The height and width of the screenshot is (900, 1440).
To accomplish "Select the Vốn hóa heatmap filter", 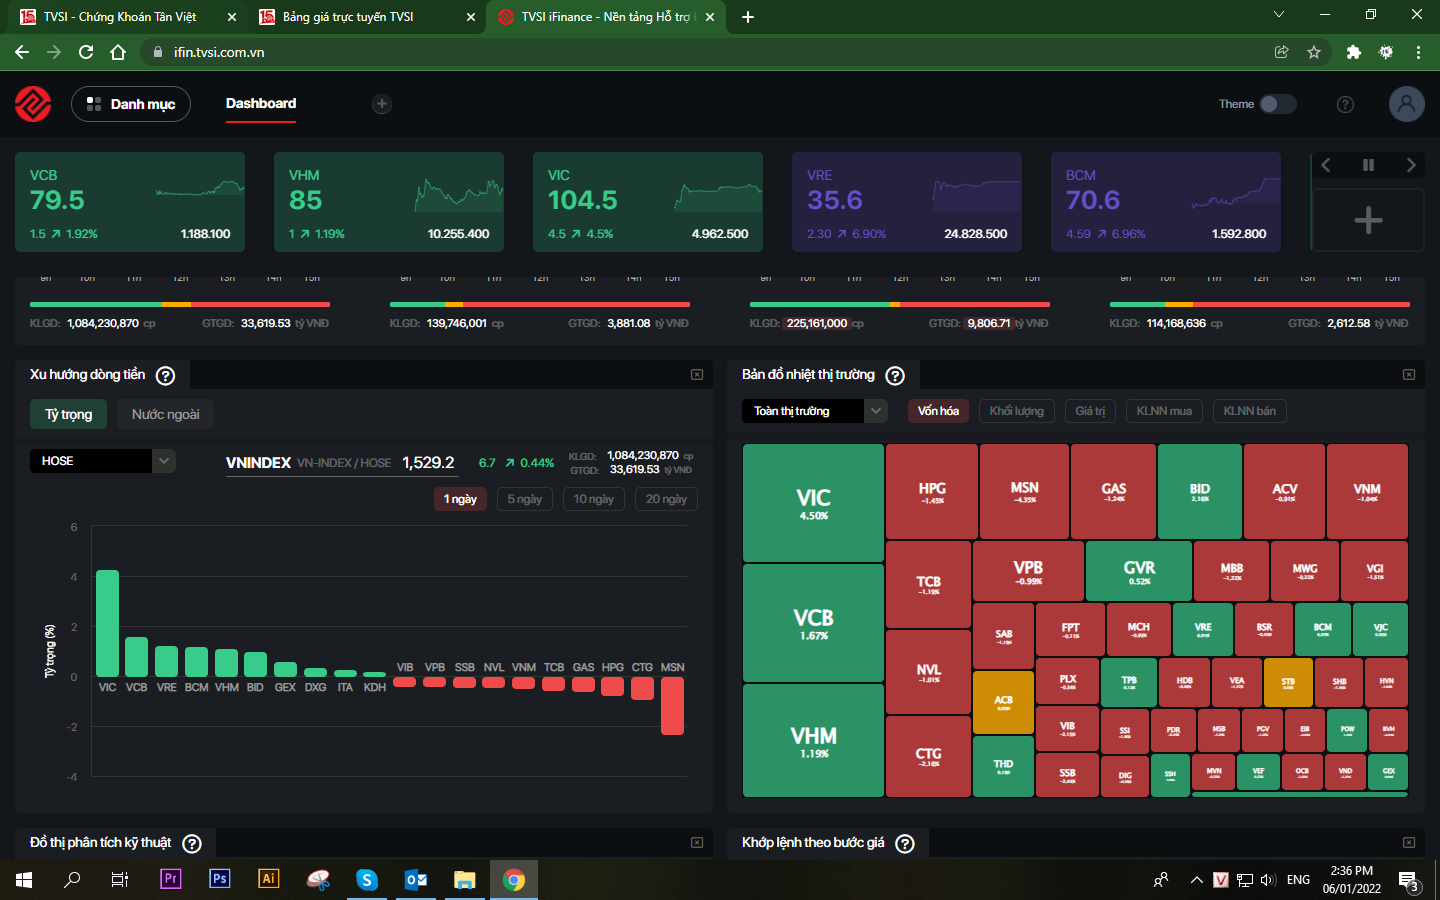I will pos(938,411).
